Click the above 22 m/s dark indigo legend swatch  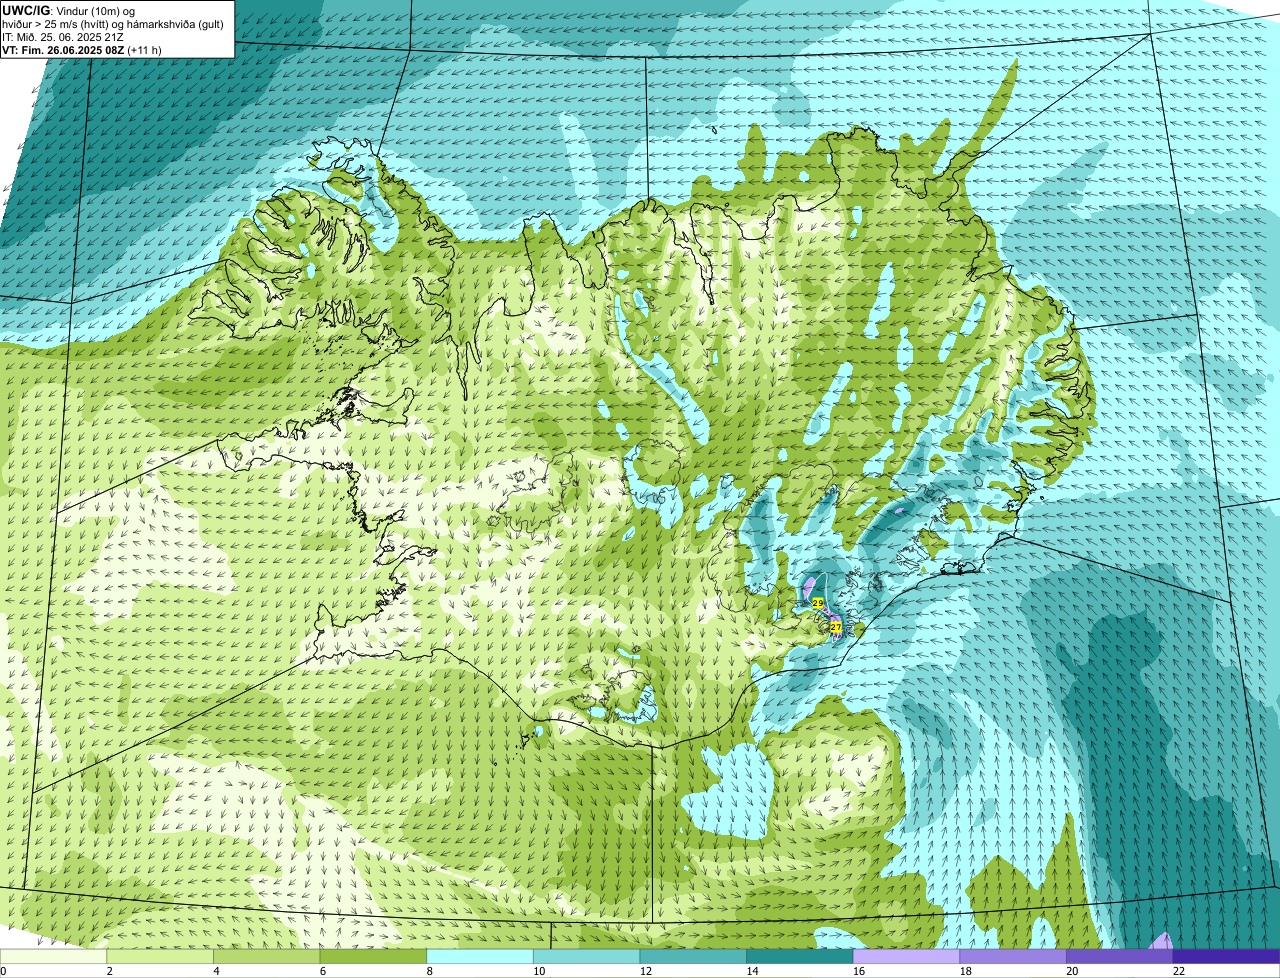click(1226, 956)
